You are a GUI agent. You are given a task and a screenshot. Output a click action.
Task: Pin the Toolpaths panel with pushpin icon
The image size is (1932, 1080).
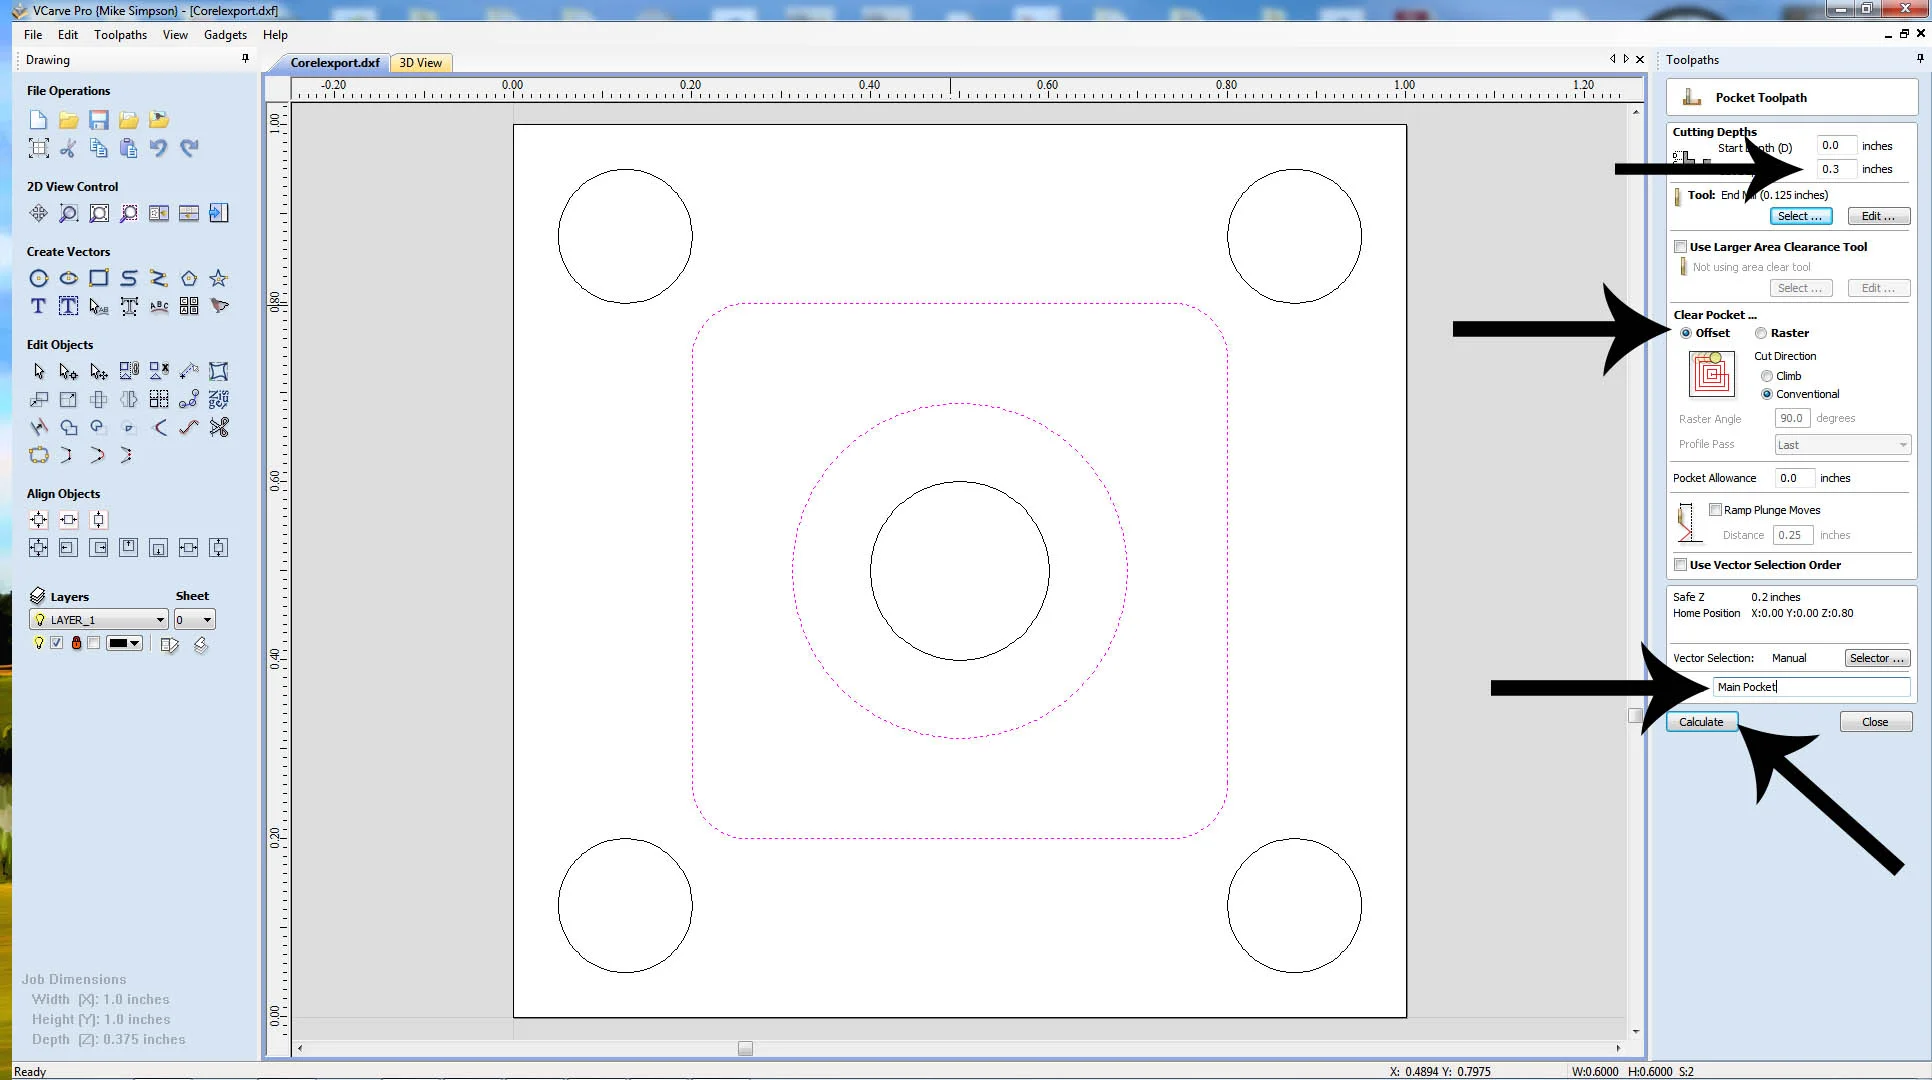[1919, 59]
